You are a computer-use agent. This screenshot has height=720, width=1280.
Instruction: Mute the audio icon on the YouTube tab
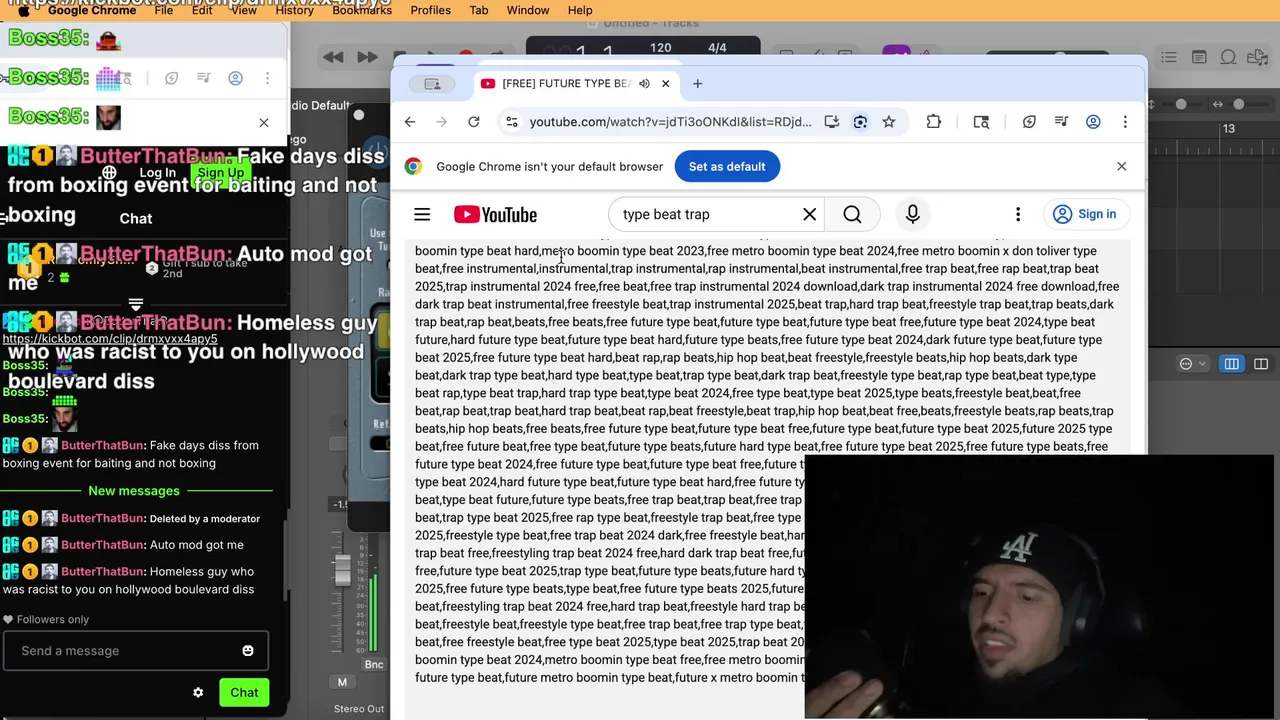(x=644, y=84)
